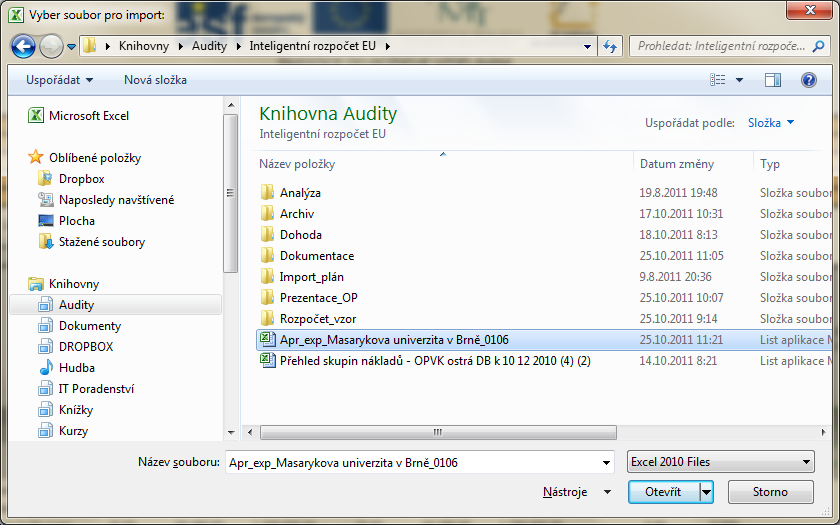Image resolution: width=840 pixels, height=525 pixels.
Task: Click the Import_plán folder icon
Action: 267,277
